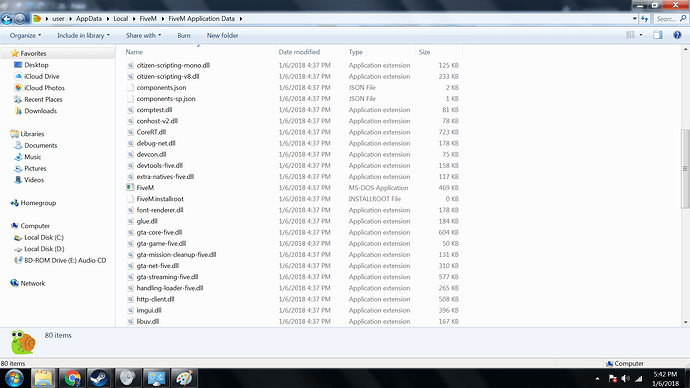Open the Documents library
Image resolution: width=690 pixels, height=388 pixels.
[40, 145]
